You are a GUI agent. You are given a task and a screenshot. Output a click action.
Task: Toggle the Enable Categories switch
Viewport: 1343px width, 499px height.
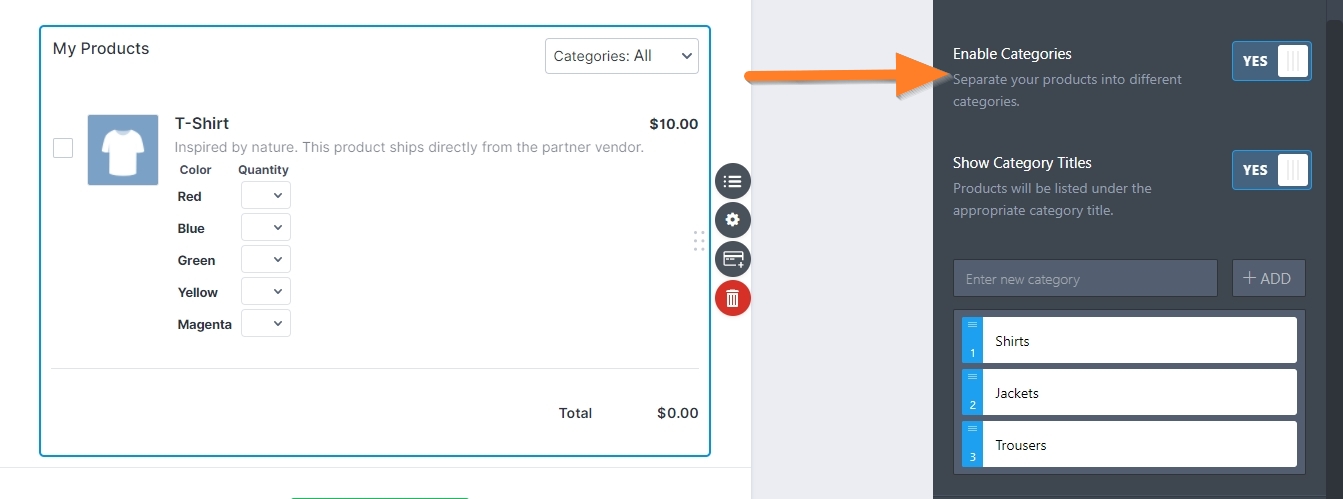(x=1271, y=61)
